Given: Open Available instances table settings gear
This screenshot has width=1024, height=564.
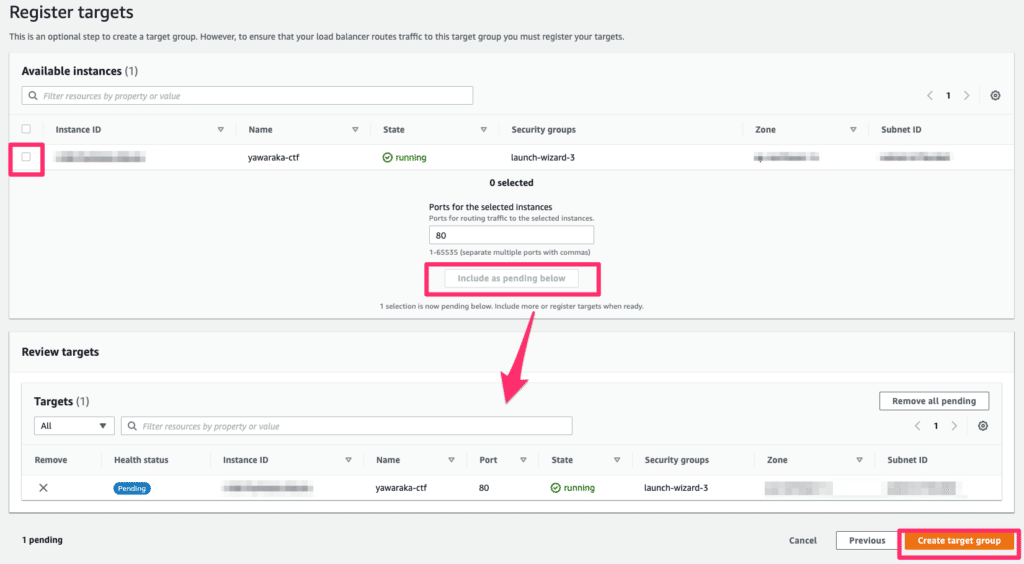Looking at the screenshot, I should click(x=995, y=95).
